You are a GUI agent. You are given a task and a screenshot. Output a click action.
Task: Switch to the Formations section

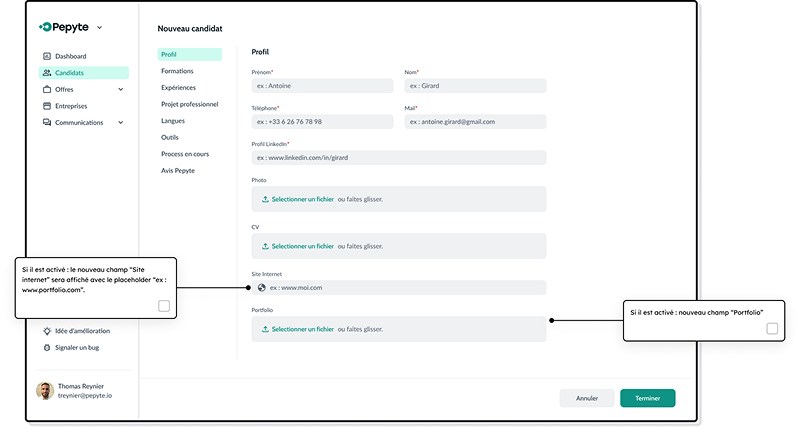(177, 71)
